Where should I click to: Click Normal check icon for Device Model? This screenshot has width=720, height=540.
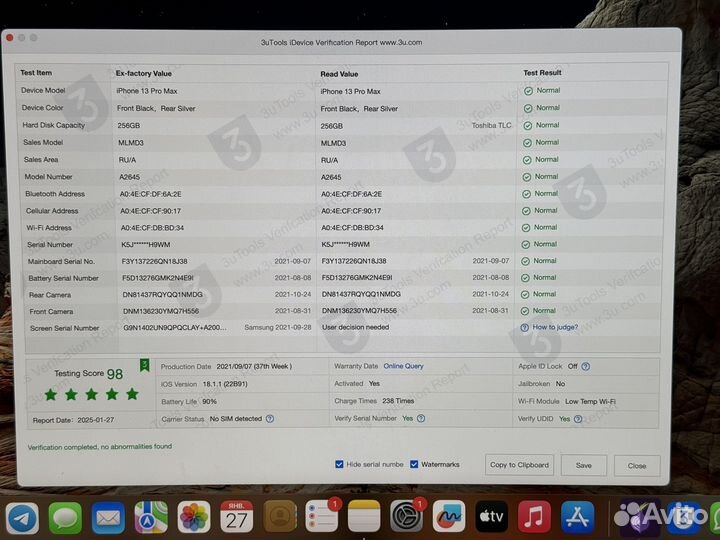point(529,91)
